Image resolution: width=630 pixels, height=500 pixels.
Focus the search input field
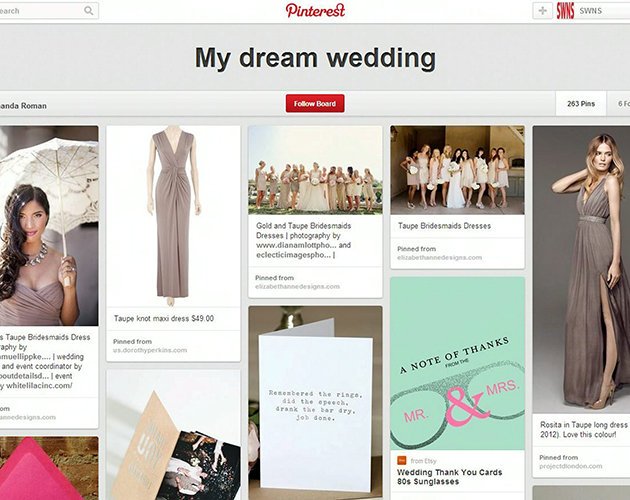coord(40,11)
